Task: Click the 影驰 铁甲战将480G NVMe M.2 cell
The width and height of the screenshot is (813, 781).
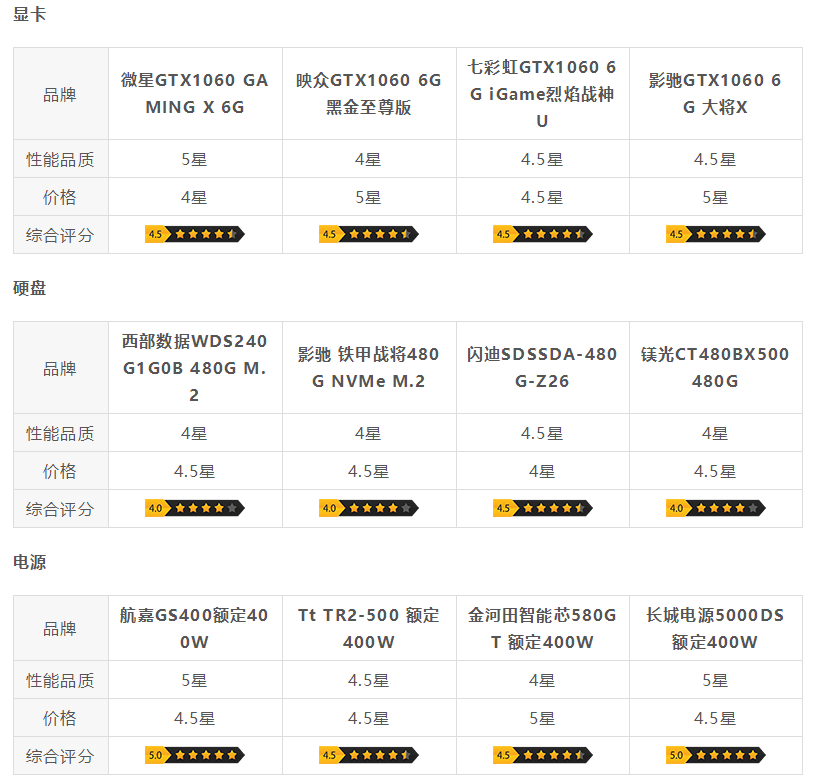Action: click(369, 368)
